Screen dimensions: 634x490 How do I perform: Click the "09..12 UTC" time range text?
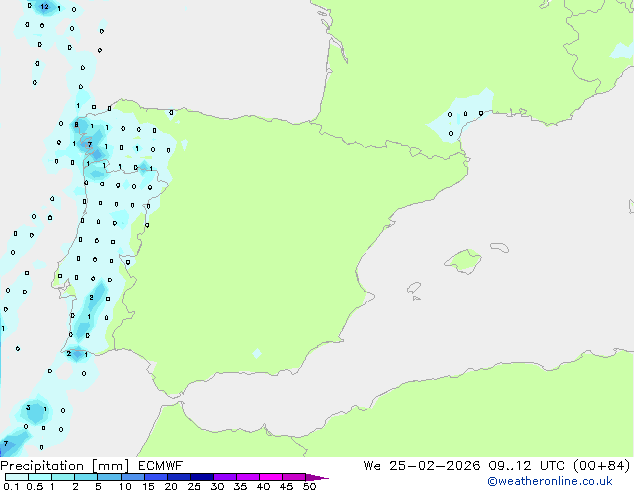(x=526, y=466)
